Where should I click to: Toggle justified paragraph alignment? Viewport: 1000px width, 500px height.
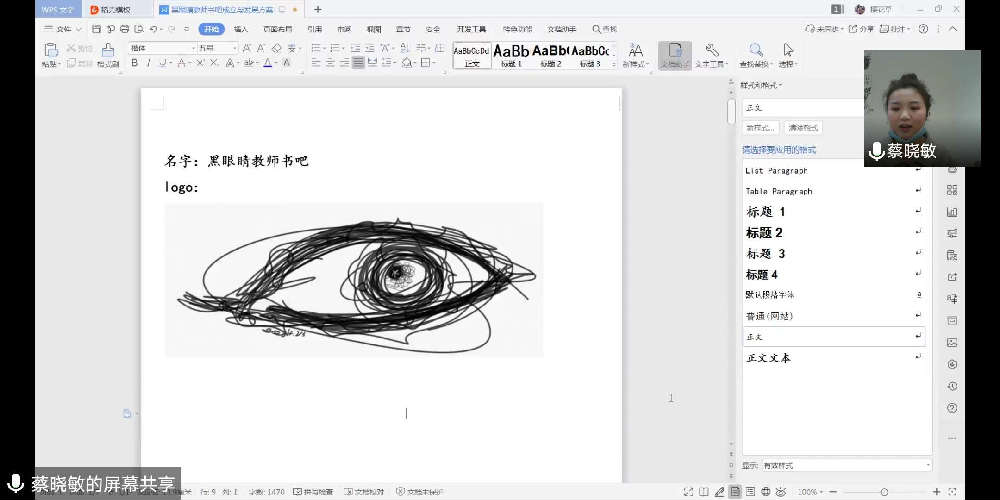point(358,63)
